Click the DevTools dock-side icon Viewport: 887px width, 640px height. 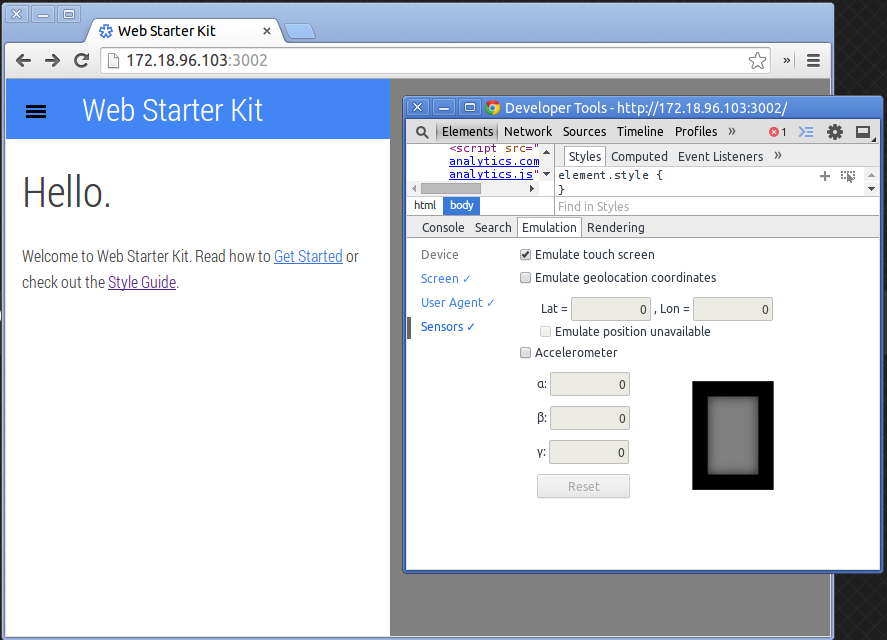[862, 132]
